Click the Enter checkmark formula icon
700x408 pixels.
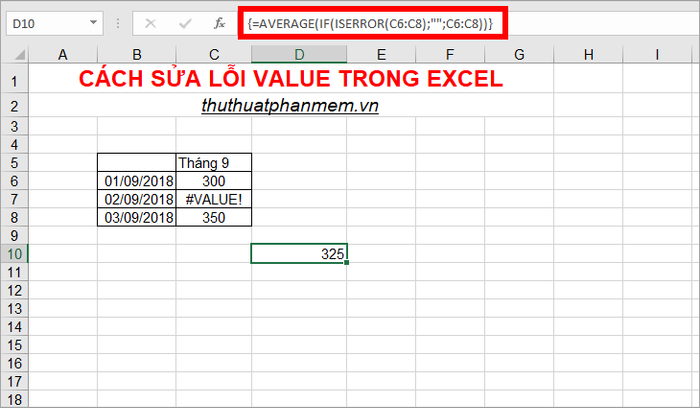(185, 23)
